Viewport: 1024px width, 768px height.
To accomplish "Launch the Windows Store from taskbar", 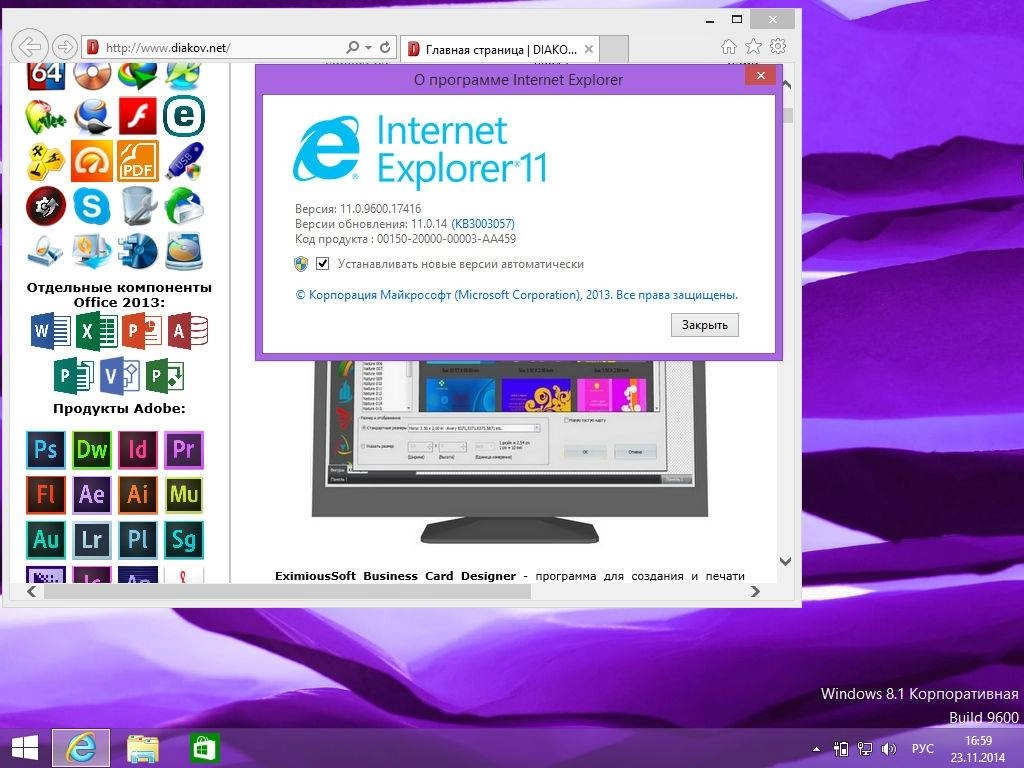I will coord(204,748).
